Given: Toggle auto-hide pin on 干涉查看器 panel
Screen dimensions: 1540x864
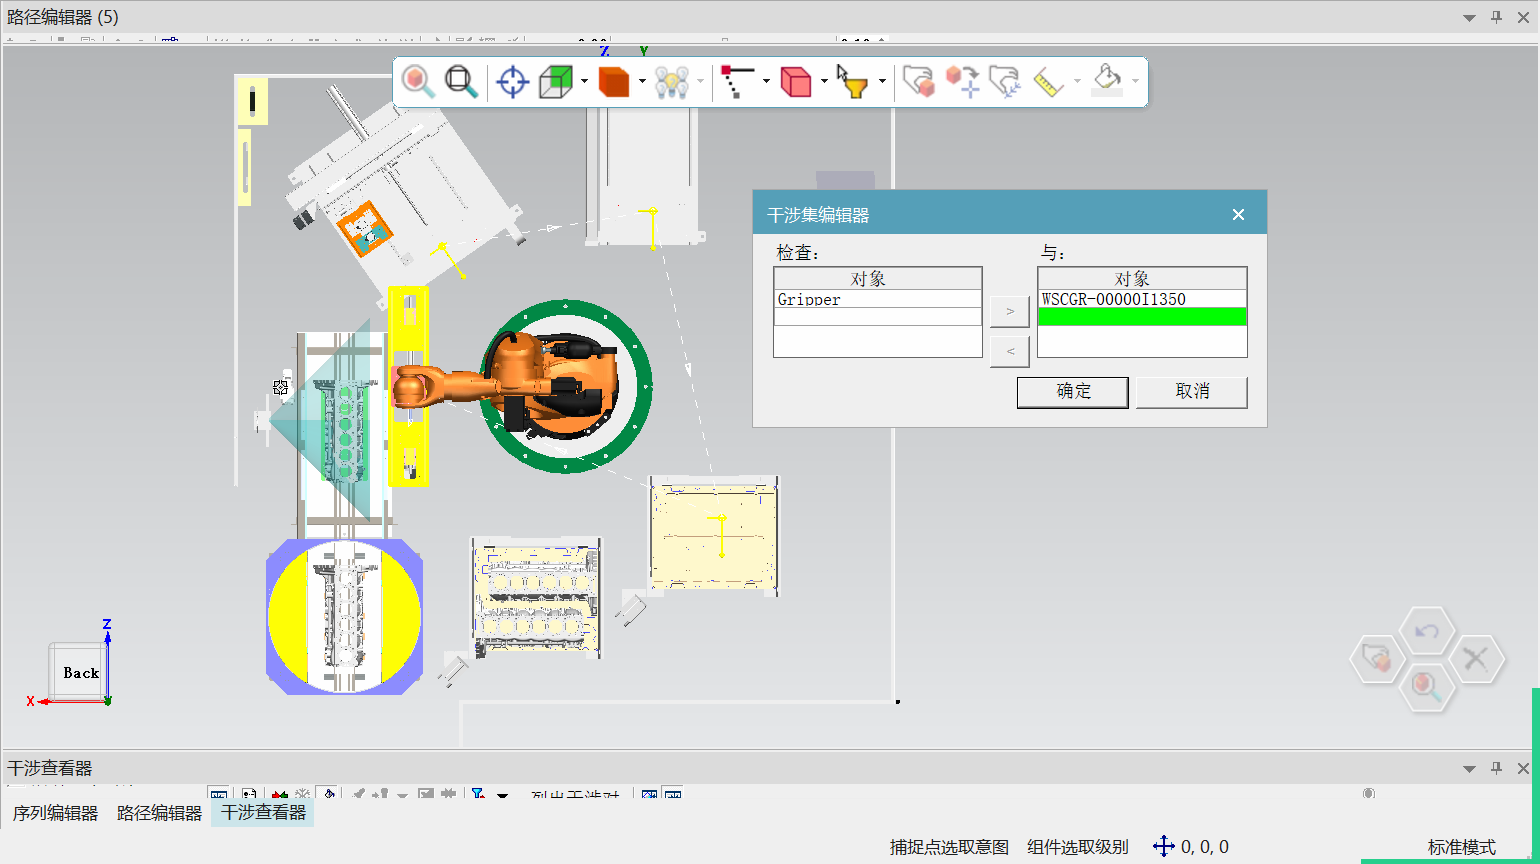Looking at the screenshot, I should [x=1497, y=768].
